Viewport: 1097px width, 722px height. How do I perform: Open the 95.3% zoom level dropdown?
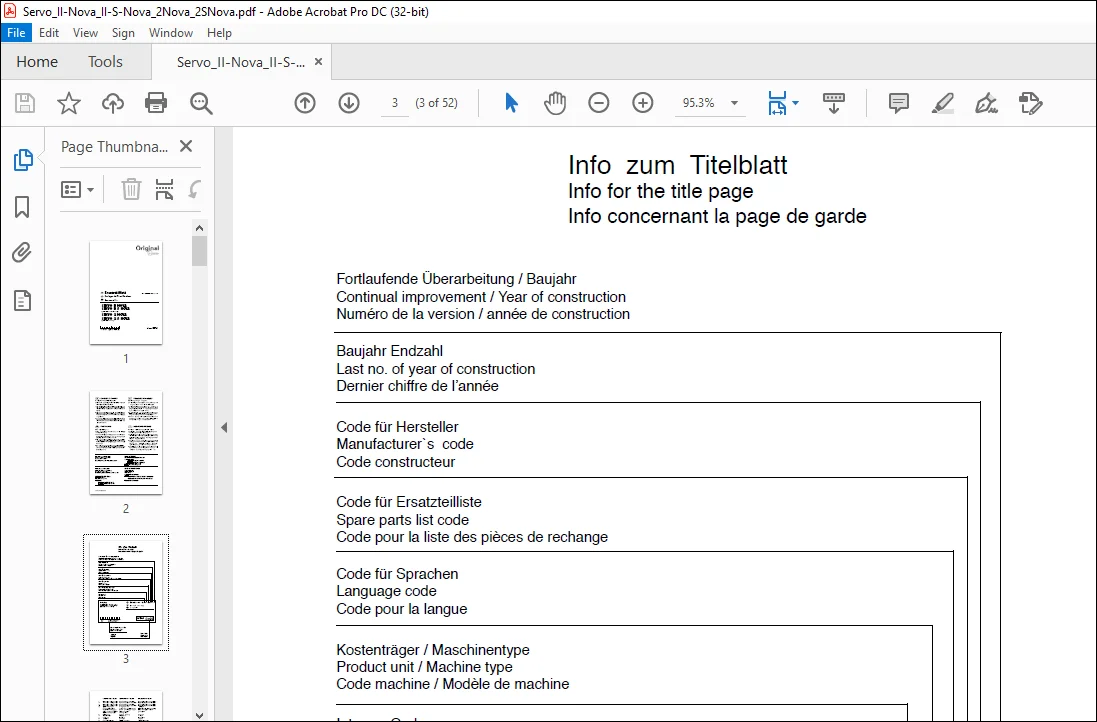(734, 103)
